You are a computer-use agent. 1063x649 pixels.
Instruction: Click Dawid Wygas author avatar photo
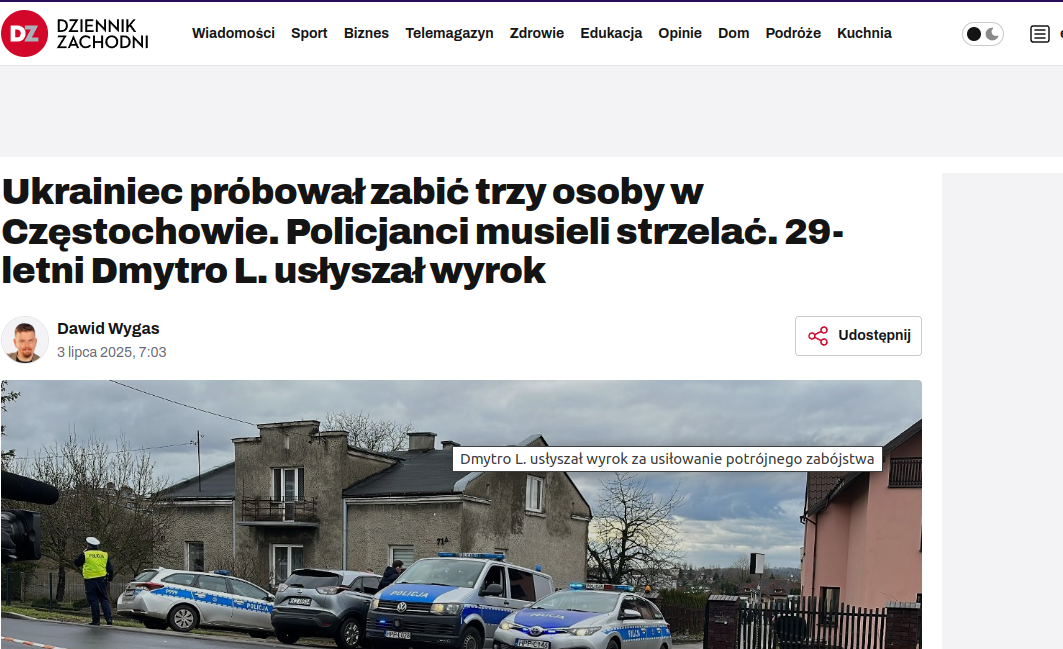coord(25,340)
